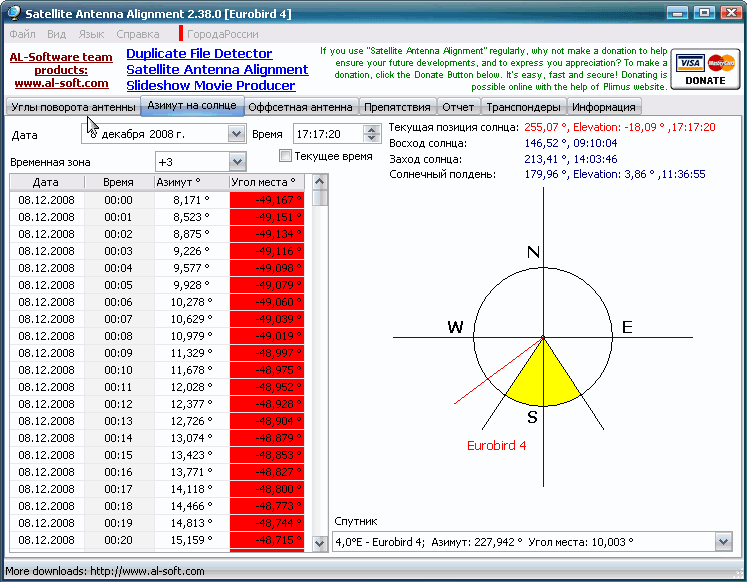Click the time spinner up arrow

pos(371,129)
